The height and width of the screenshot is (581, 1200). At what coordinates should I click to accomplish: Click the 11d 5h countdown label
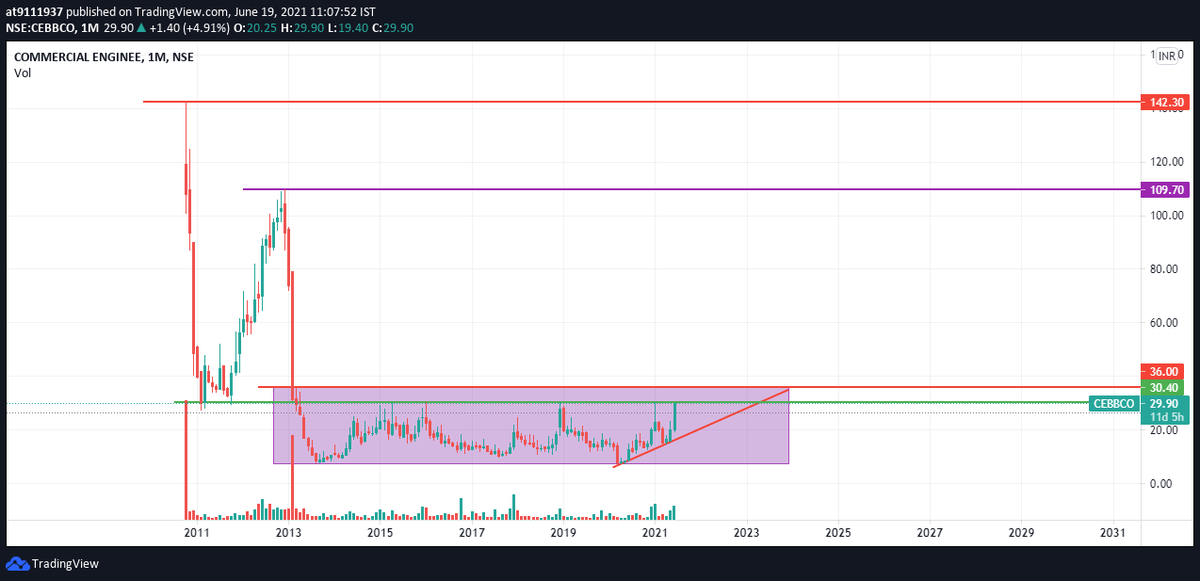(x=1165, y=417)
